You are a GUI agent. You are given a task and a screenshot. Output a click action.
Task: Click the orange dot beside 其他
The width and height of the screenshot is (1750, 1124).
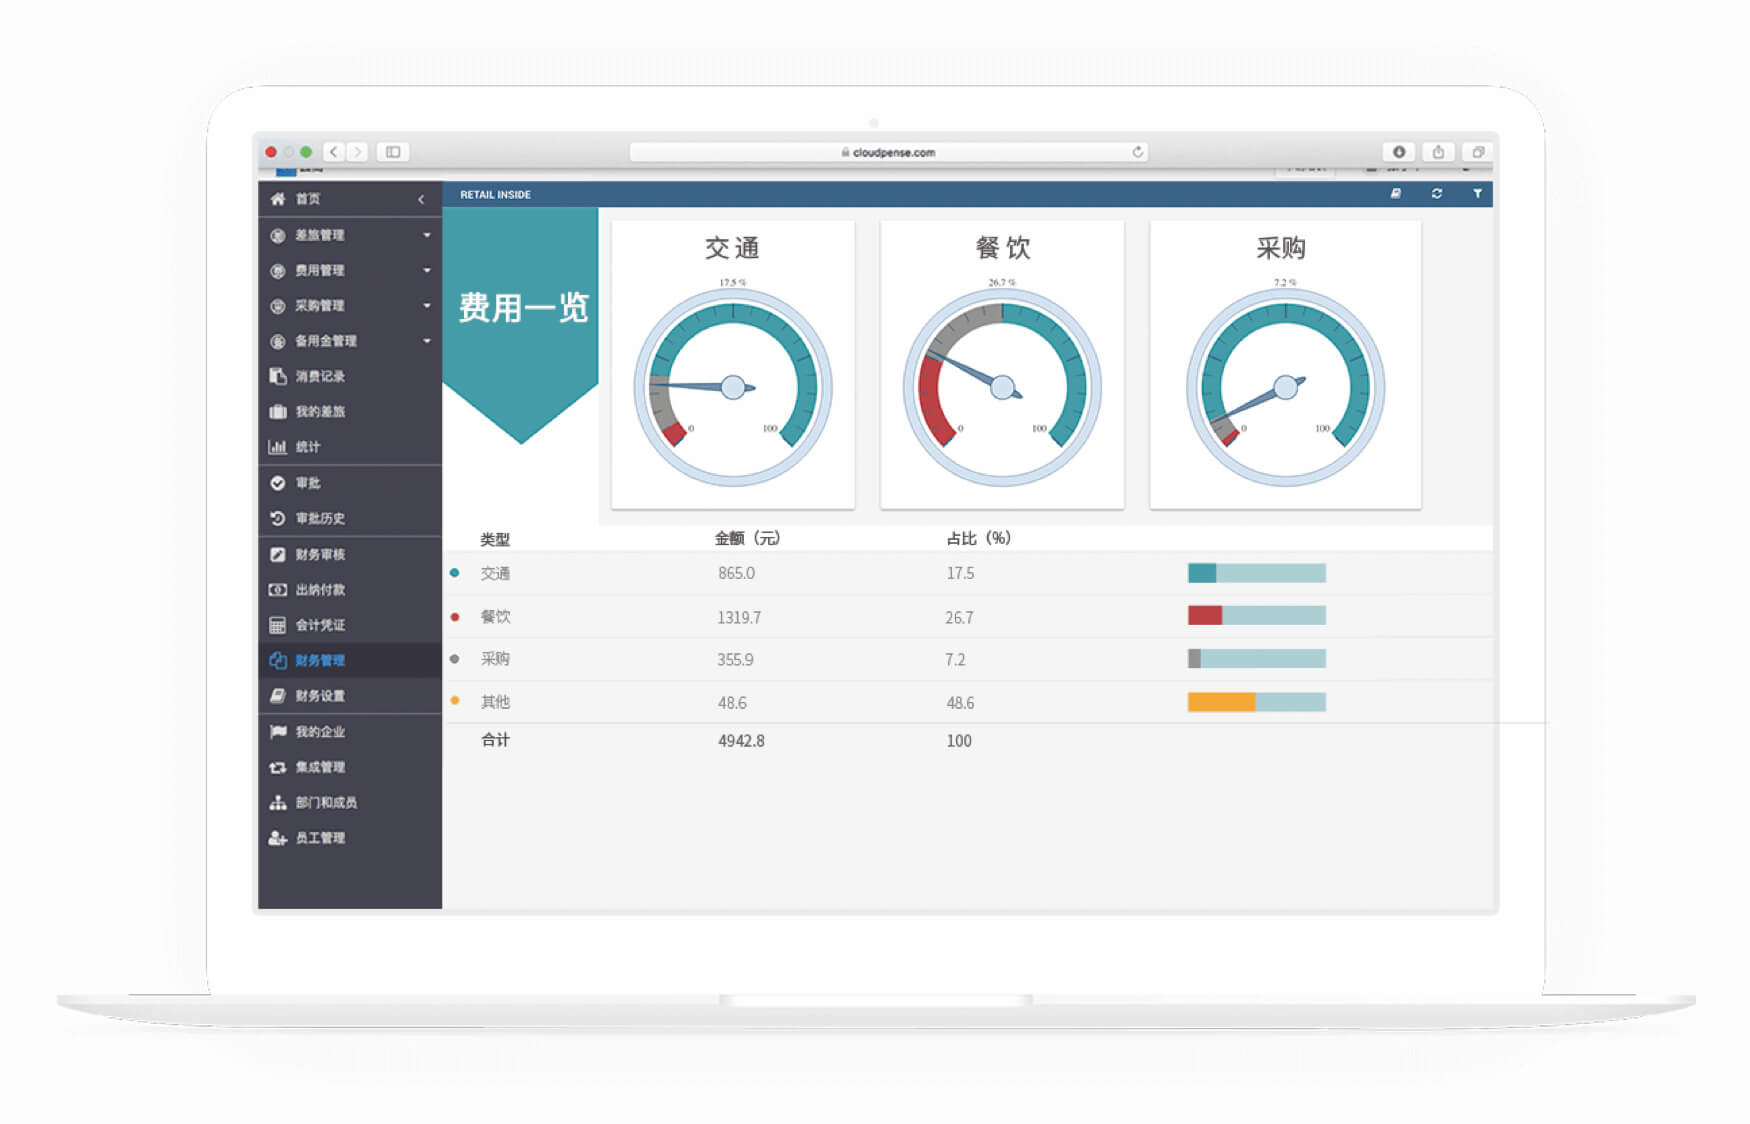pyautogui.click(x=455, y=701)
